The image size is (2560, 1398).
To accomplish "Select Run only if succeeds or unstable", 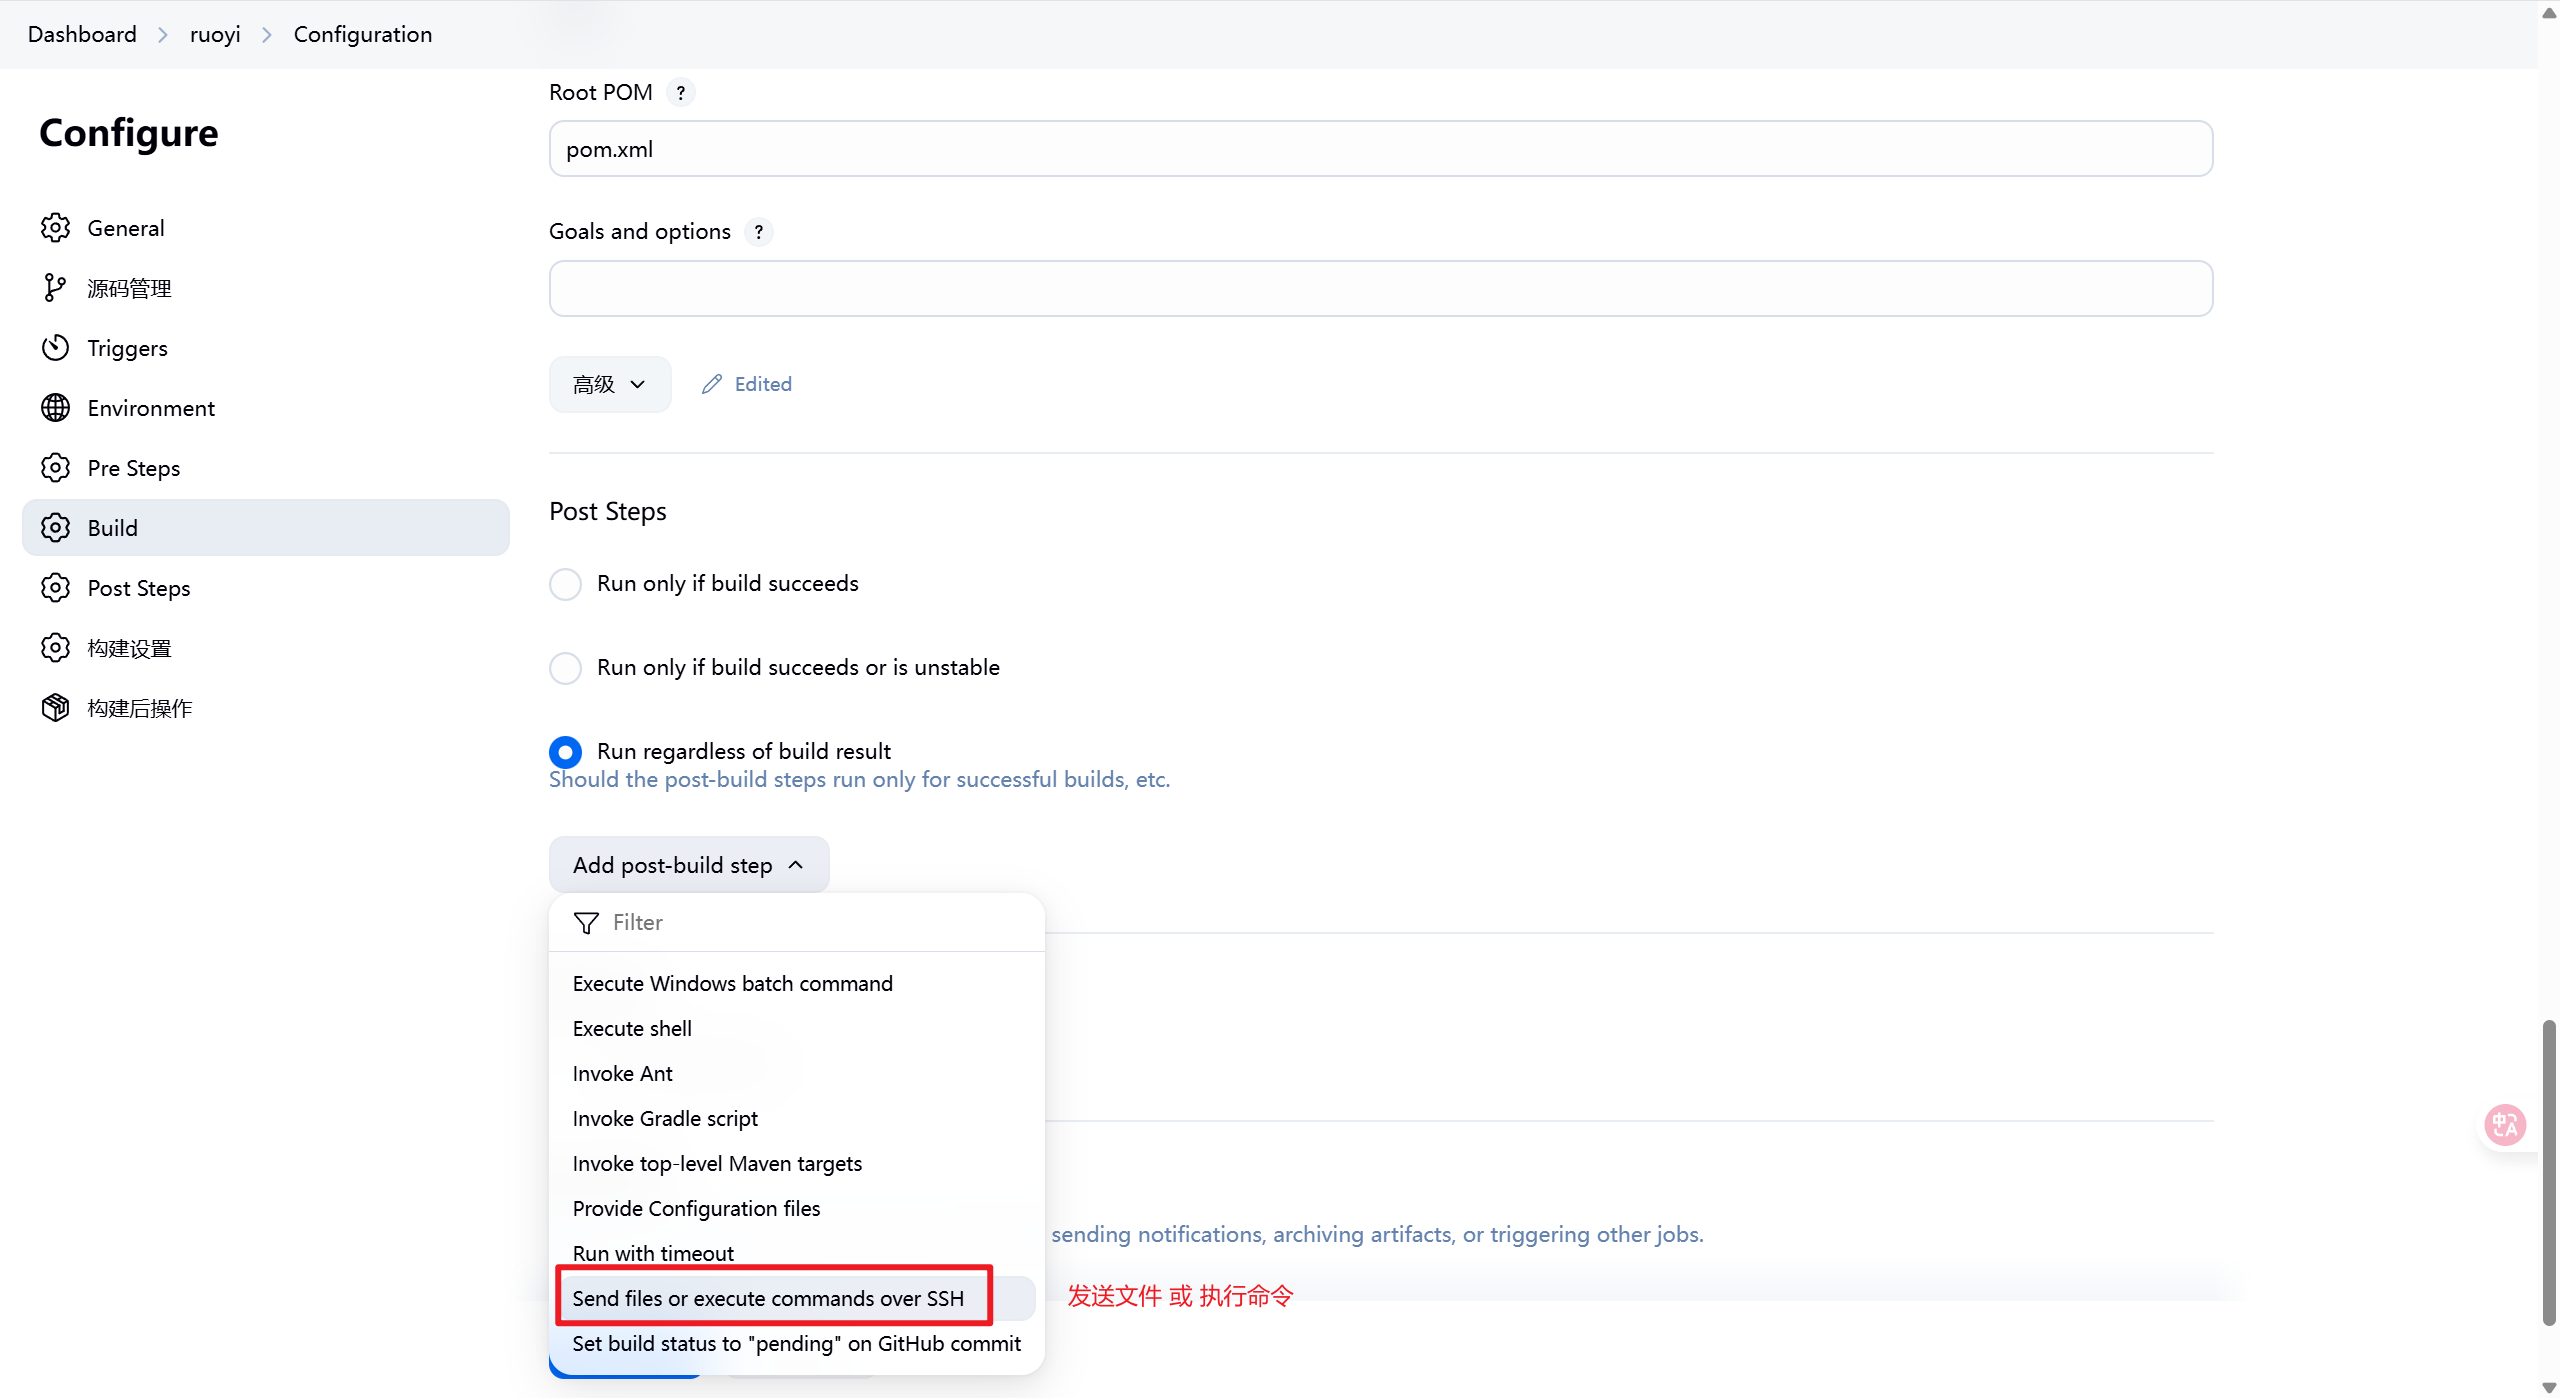I will tap(565, 668).
